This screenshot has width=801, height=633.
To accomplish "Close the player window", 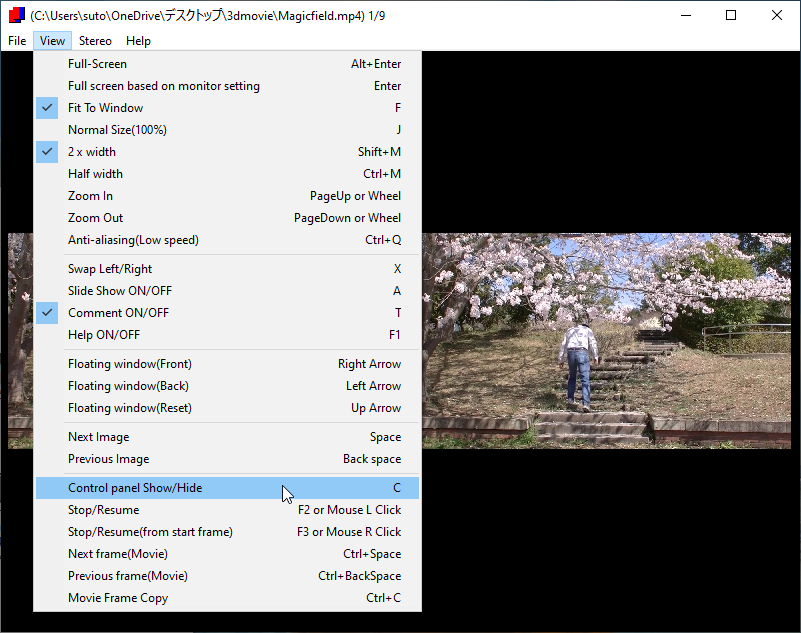I will 776,15.
